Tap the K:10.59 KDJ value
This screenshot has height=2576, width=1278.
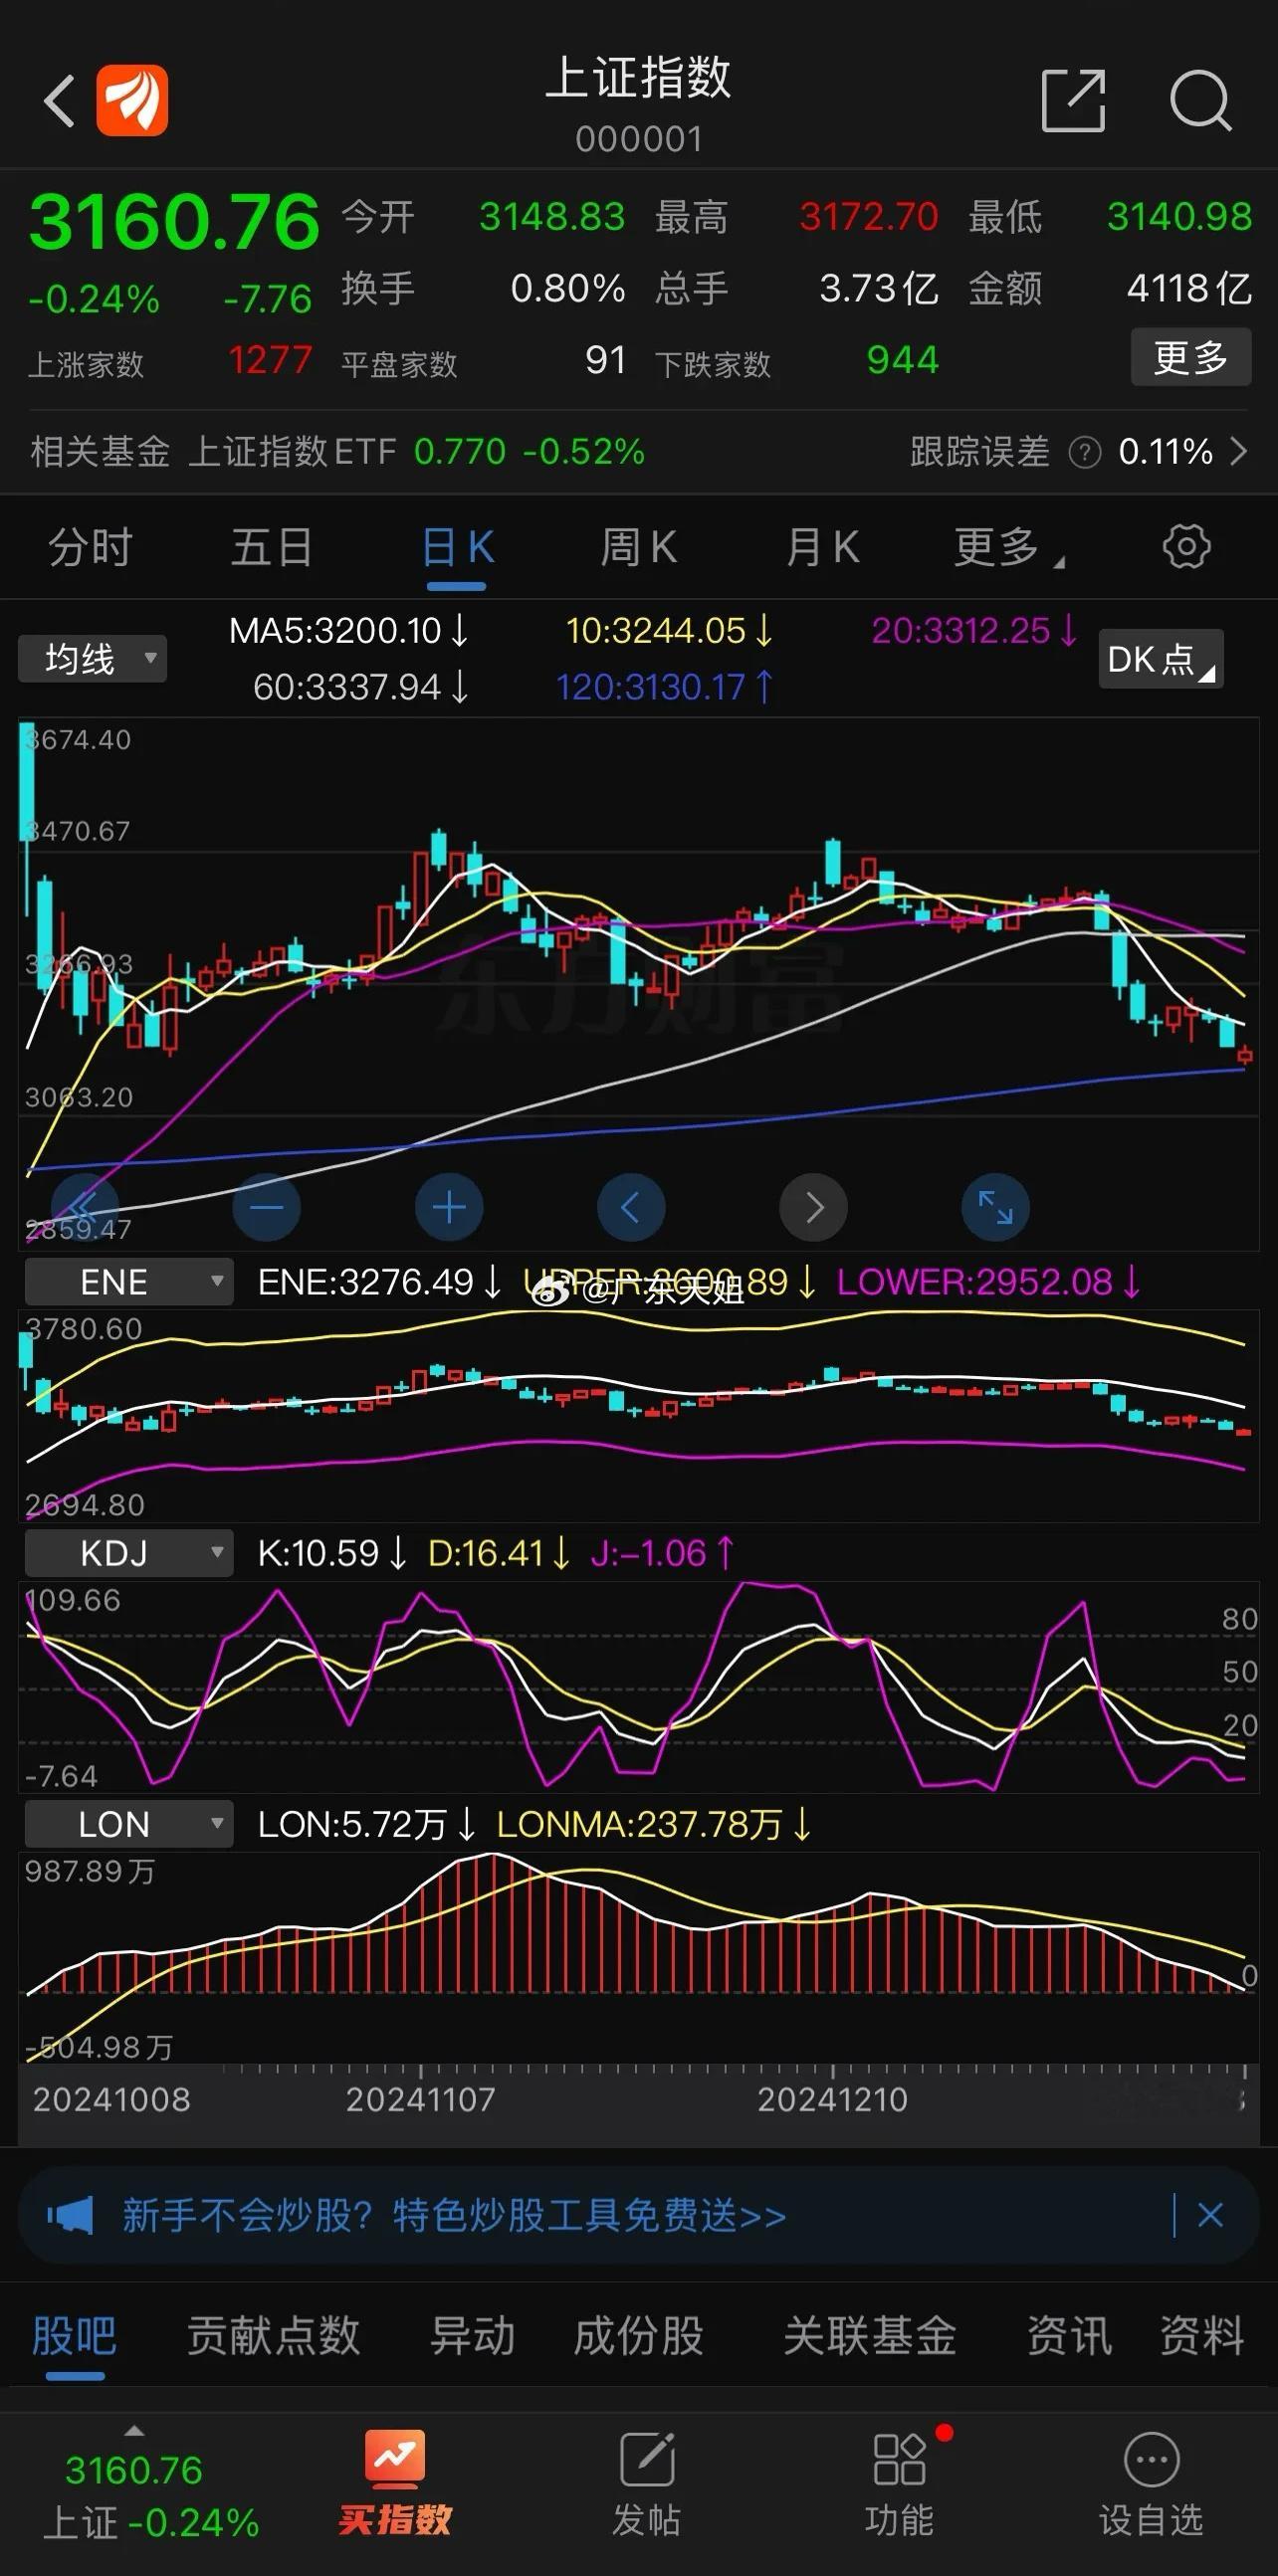tap(332, 1553)
